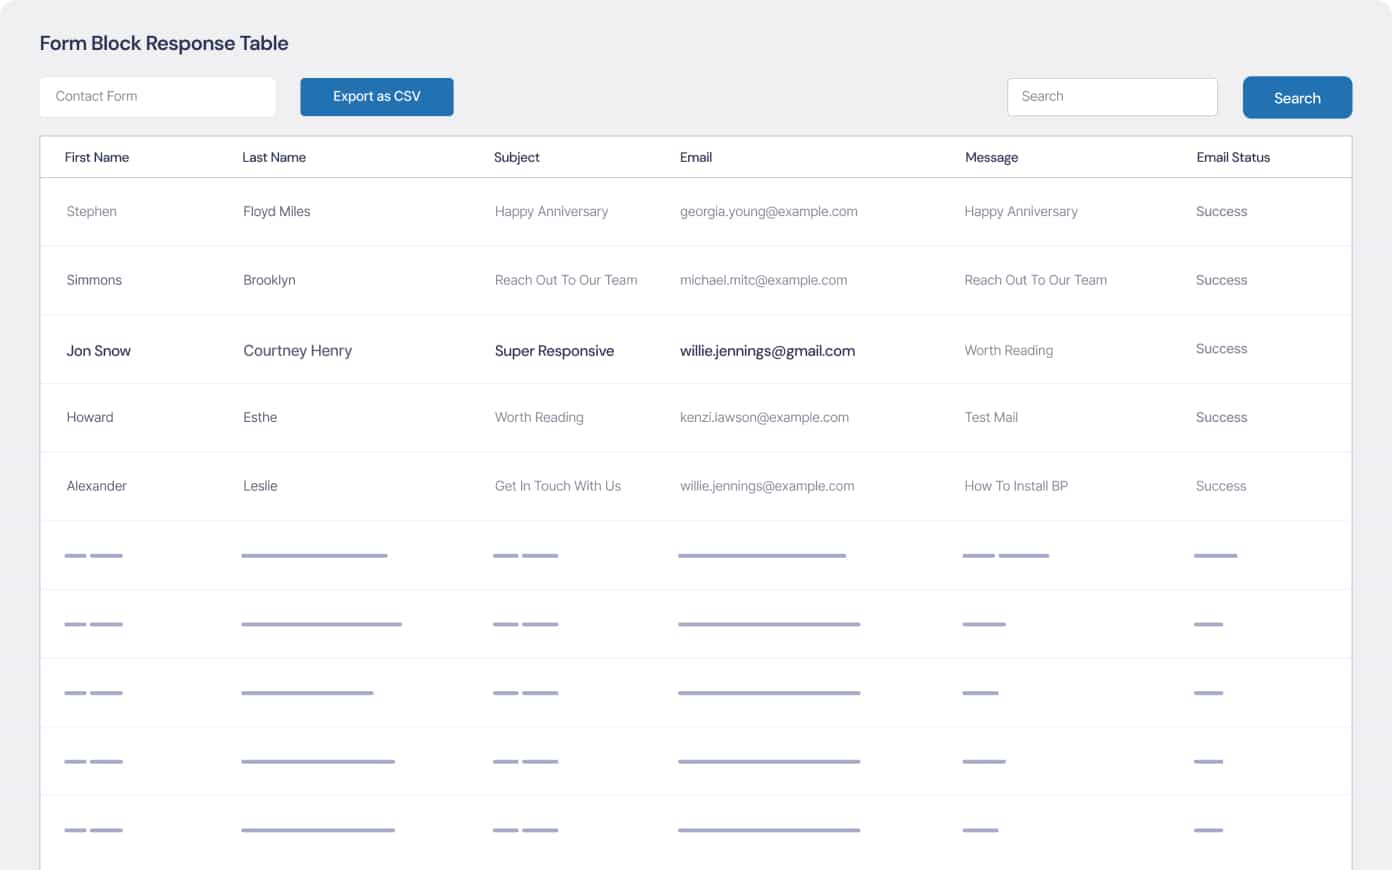Select the Stephen first name cell
1392x870 pixels.
pos(92,212)
